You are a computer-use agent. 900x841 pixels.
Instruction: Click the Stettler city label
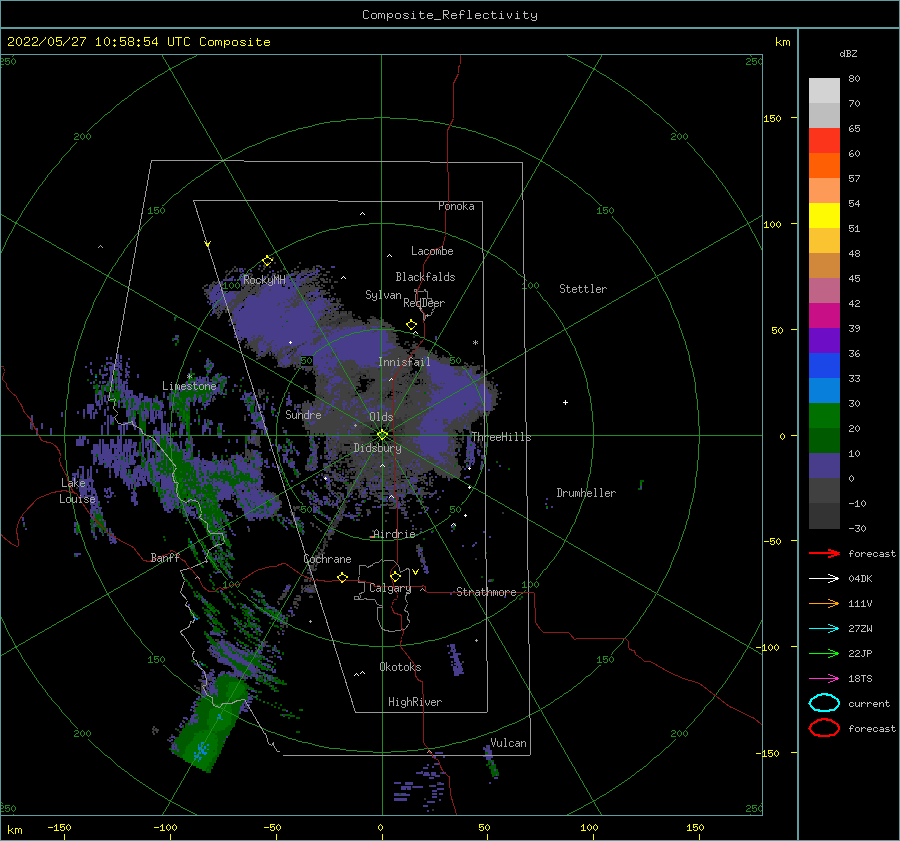tap(583, 289)
